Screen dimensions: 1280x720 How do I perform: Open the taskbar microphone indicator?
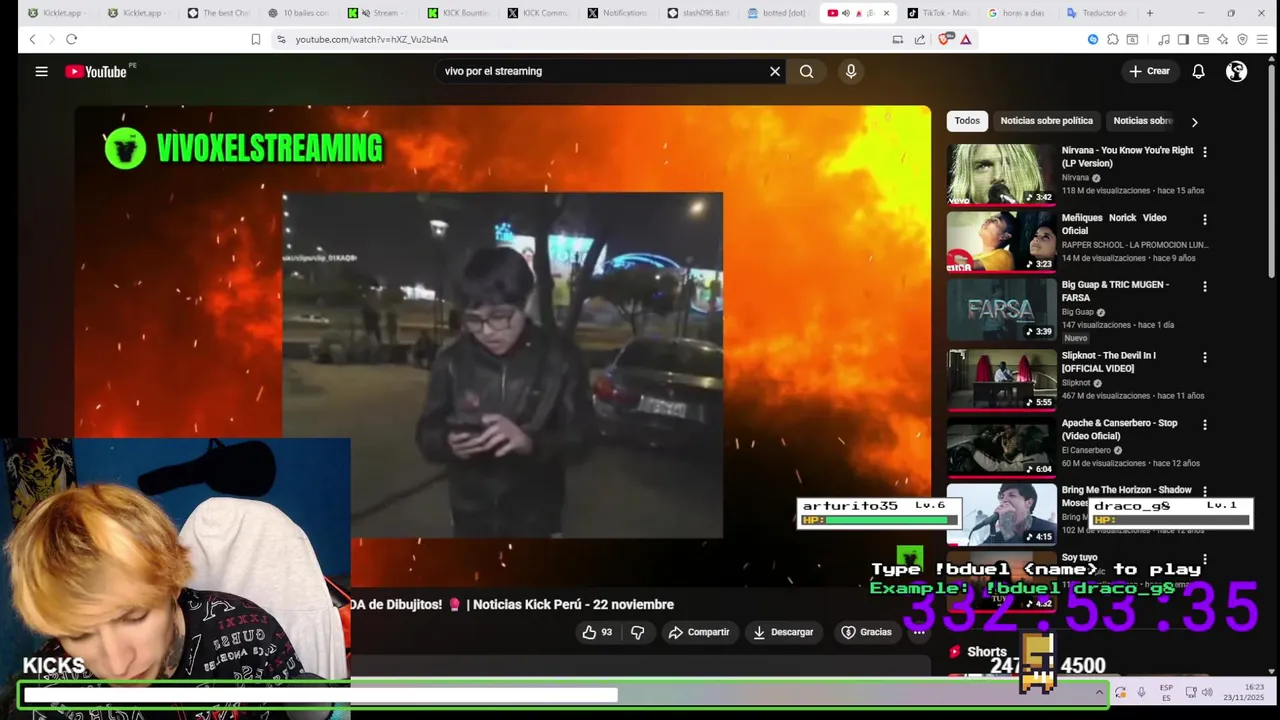pyautogui.click(x=1141, y=692)
